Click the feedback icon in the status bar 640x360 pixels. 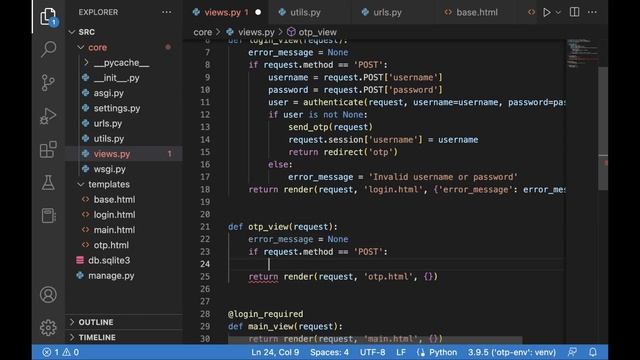click(572, 352)
